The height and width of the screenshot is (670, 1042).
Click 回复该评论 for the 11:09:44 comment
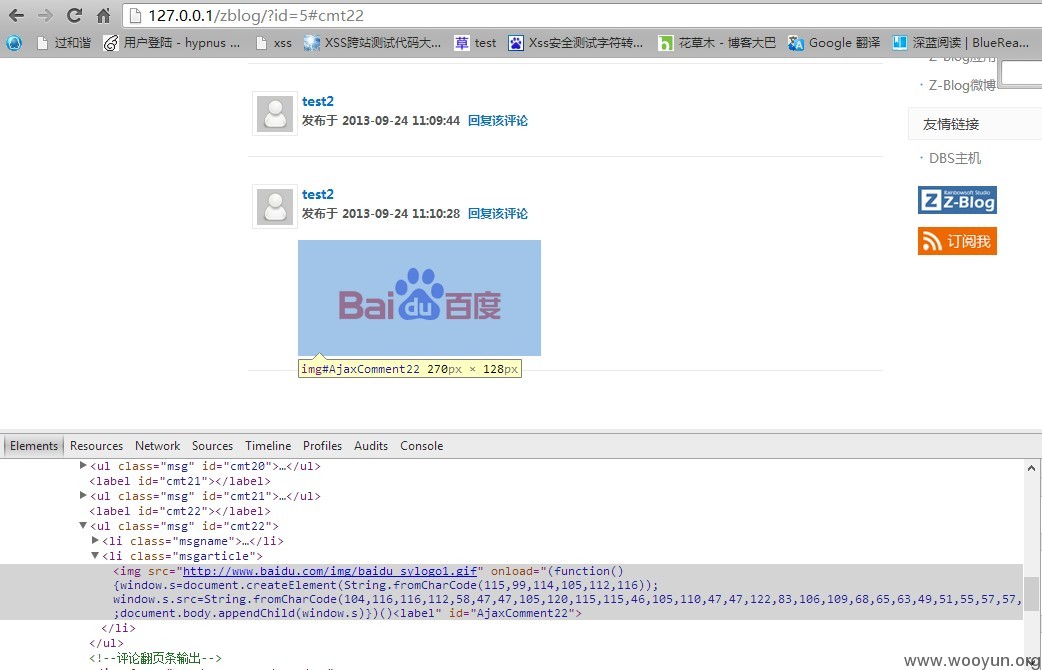coord(498,120)
